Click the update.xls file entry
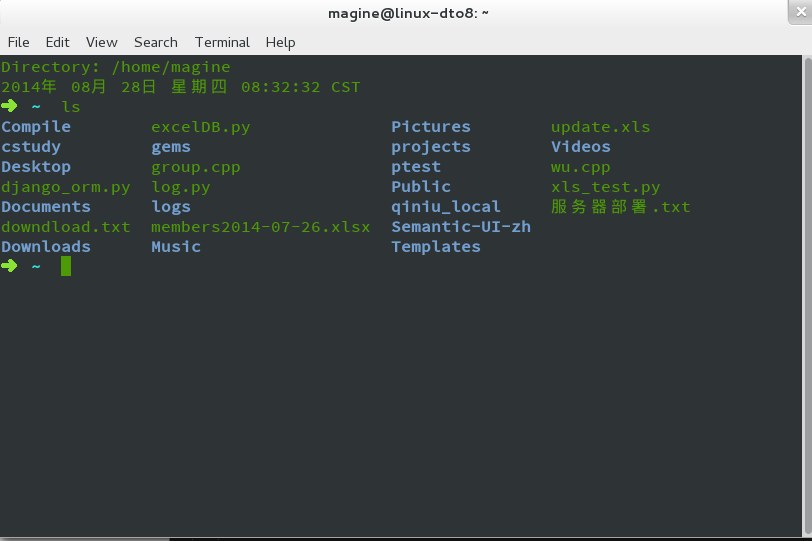The height and width of the screenshot is (541, 812). (600, 127)
